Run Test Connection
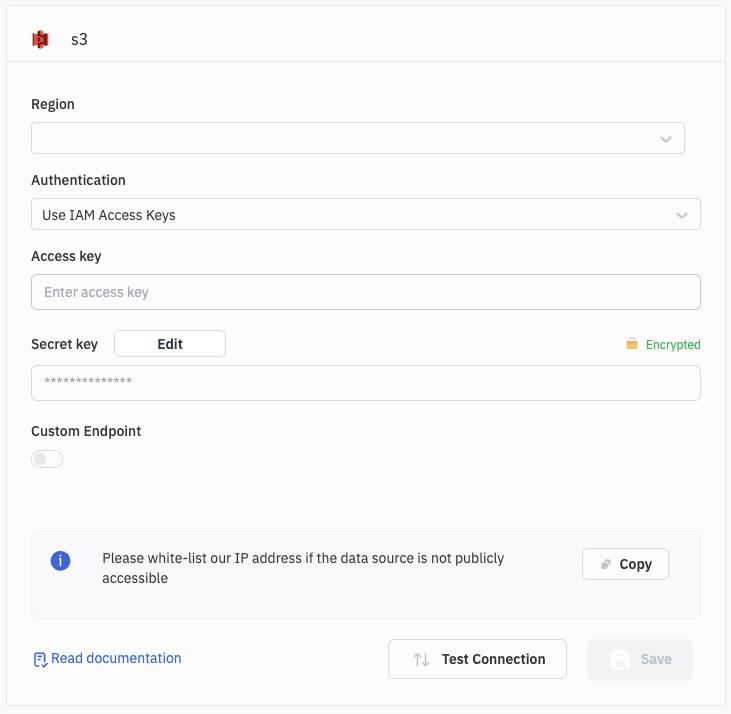This screenshot has height=714, width=731. pos(478,660)
